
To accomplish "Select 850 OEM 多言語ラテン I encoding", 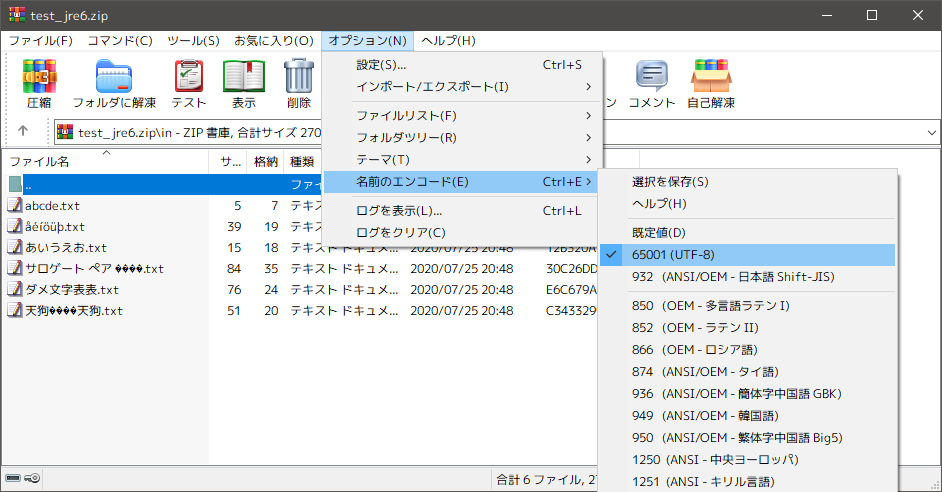I will (x=747, y=306).
